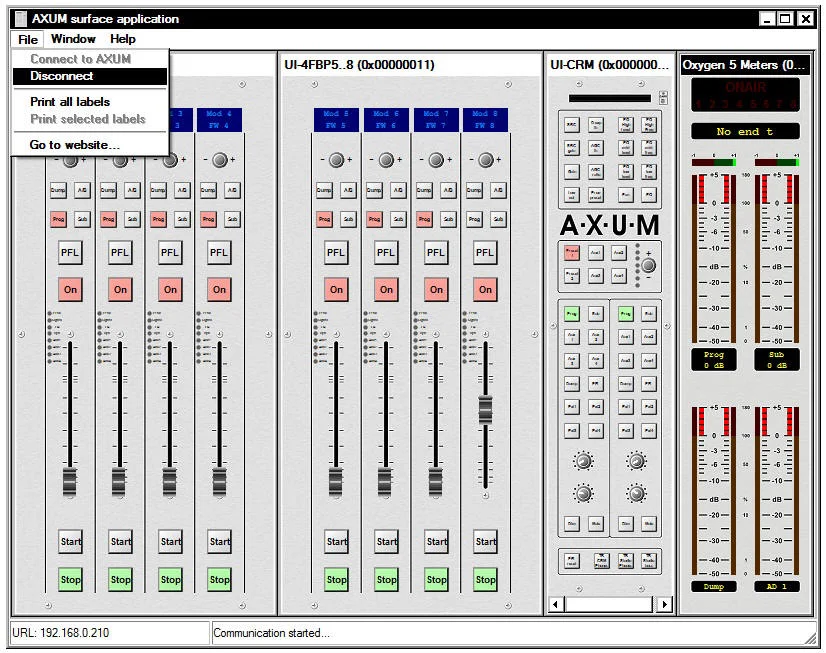Click the Dump meter label in Meters panel
The image size is (826, 653).
(714, 586)
